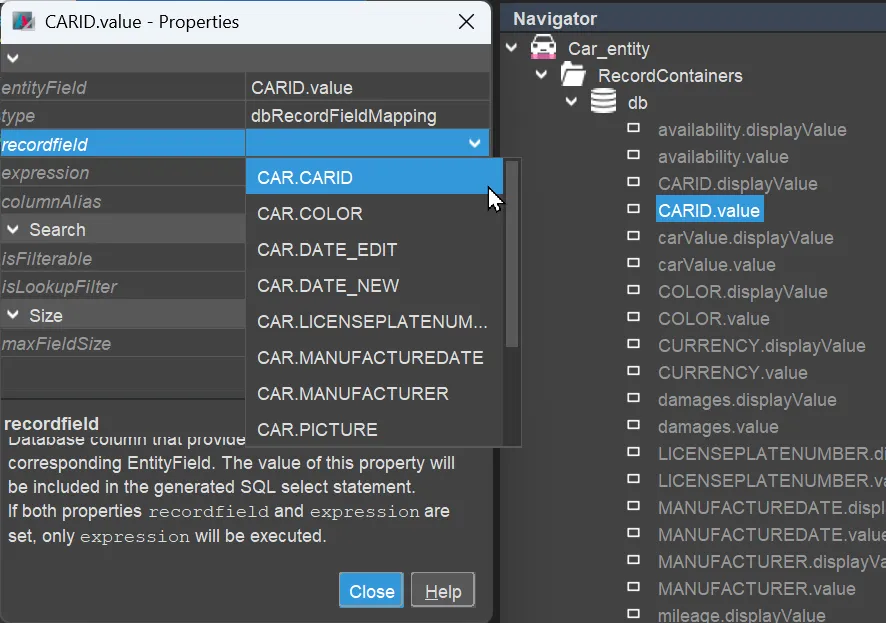Click the Close button
The height and width of the screenshot is (623, 886).
[371, 591]
